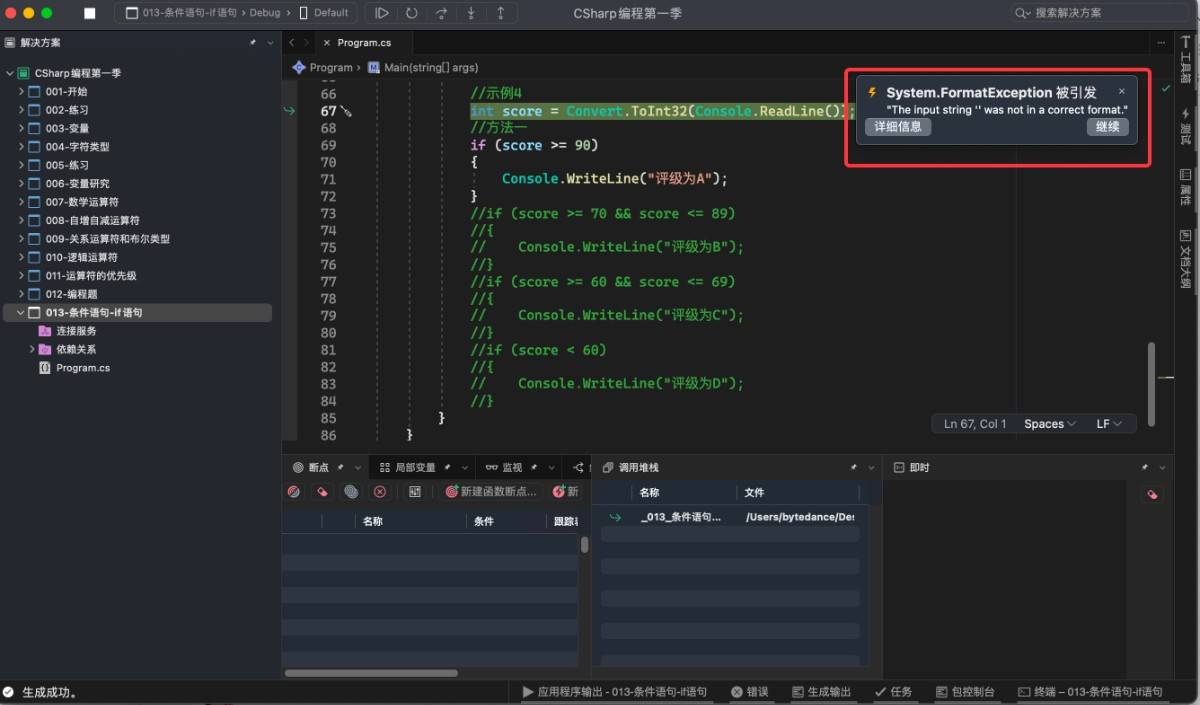This screenshot has height=705, width=1200.
Task: Restart debugging with the circular arrow icon
Action: 412,13
